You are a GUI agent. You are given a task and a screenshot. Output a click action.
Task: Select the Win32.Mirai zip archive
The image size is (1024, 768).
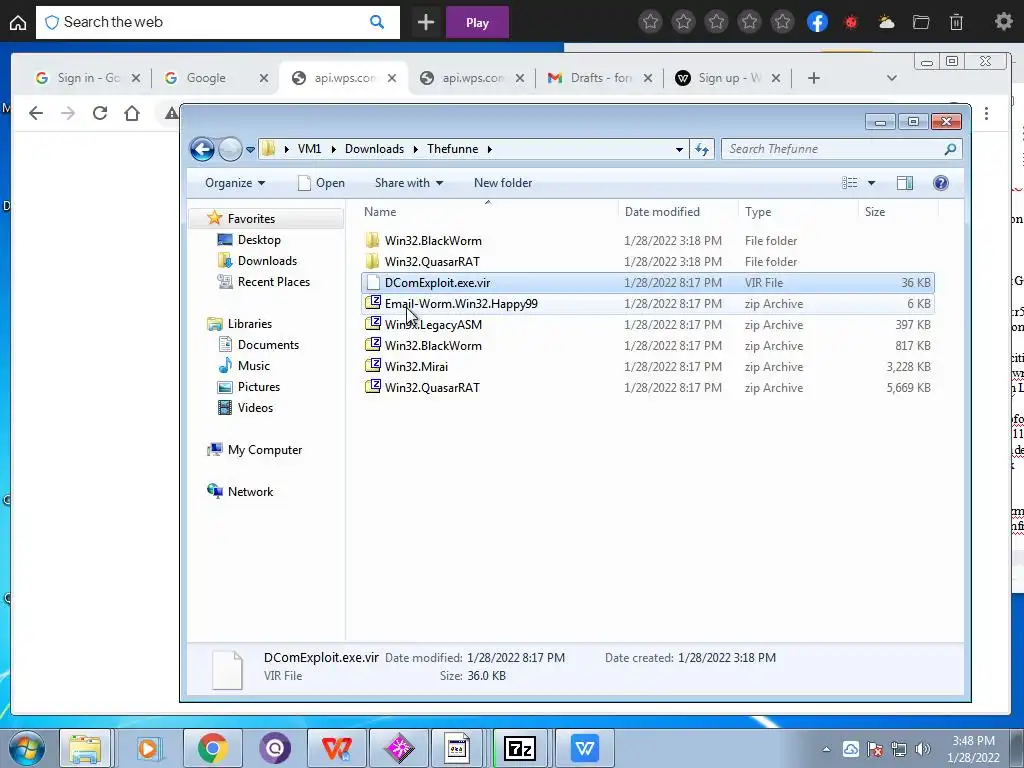click(648, 366)
